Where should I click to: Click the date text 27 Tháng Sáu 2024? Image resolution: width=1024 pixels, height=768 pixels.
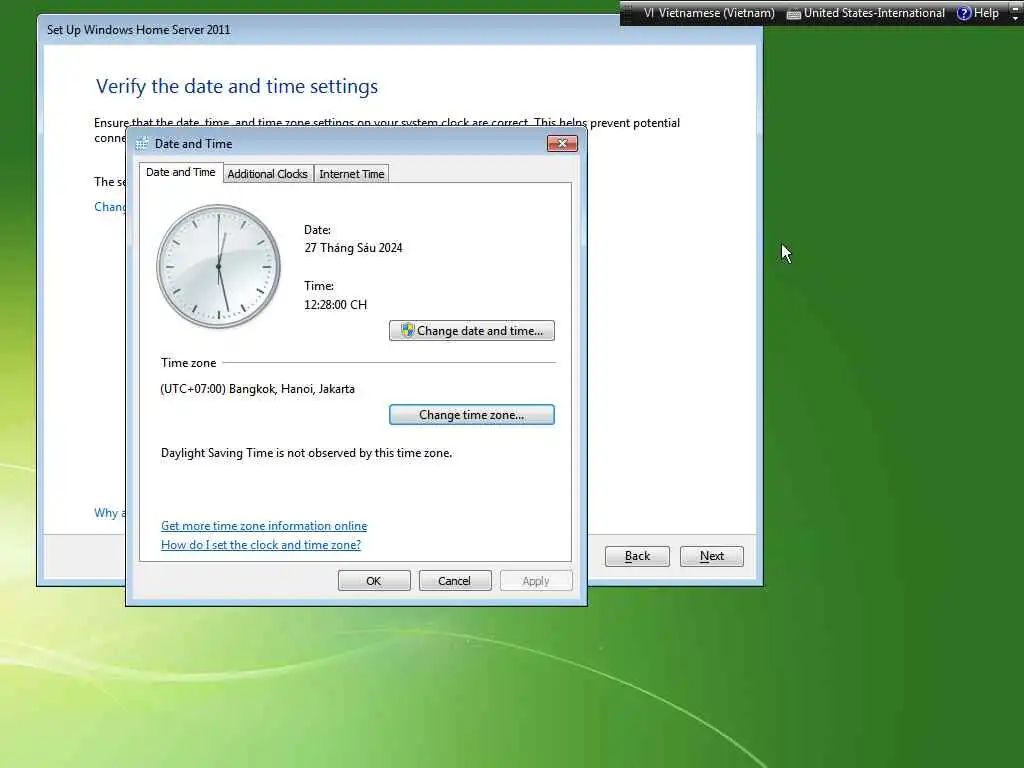[353, 248]
